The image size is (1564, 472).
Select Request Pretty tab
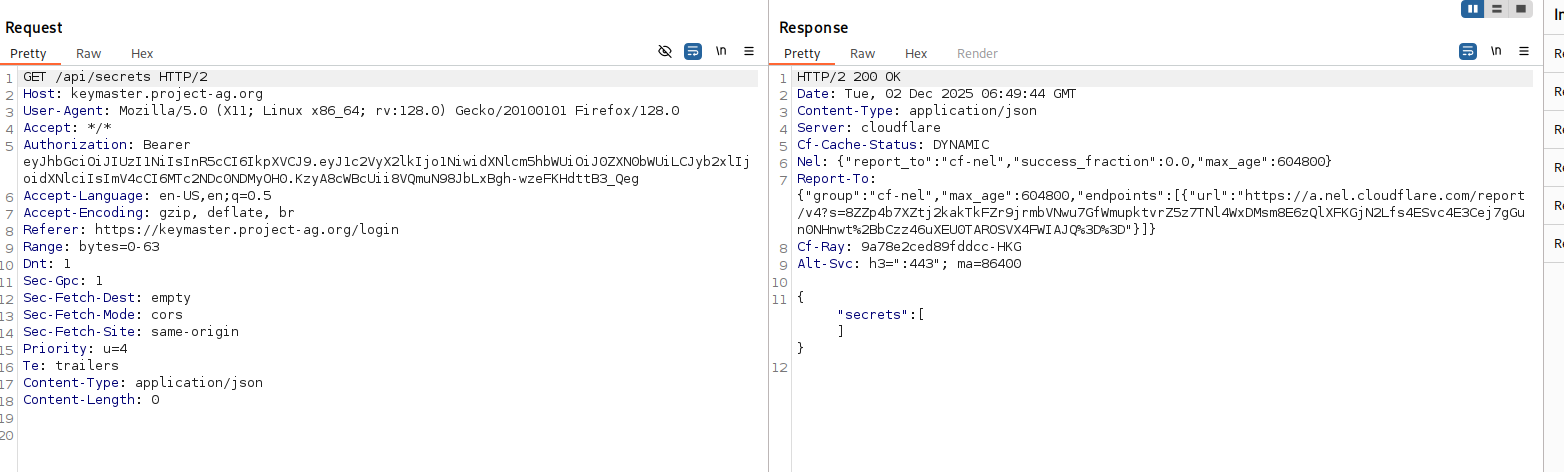(29, 54)
